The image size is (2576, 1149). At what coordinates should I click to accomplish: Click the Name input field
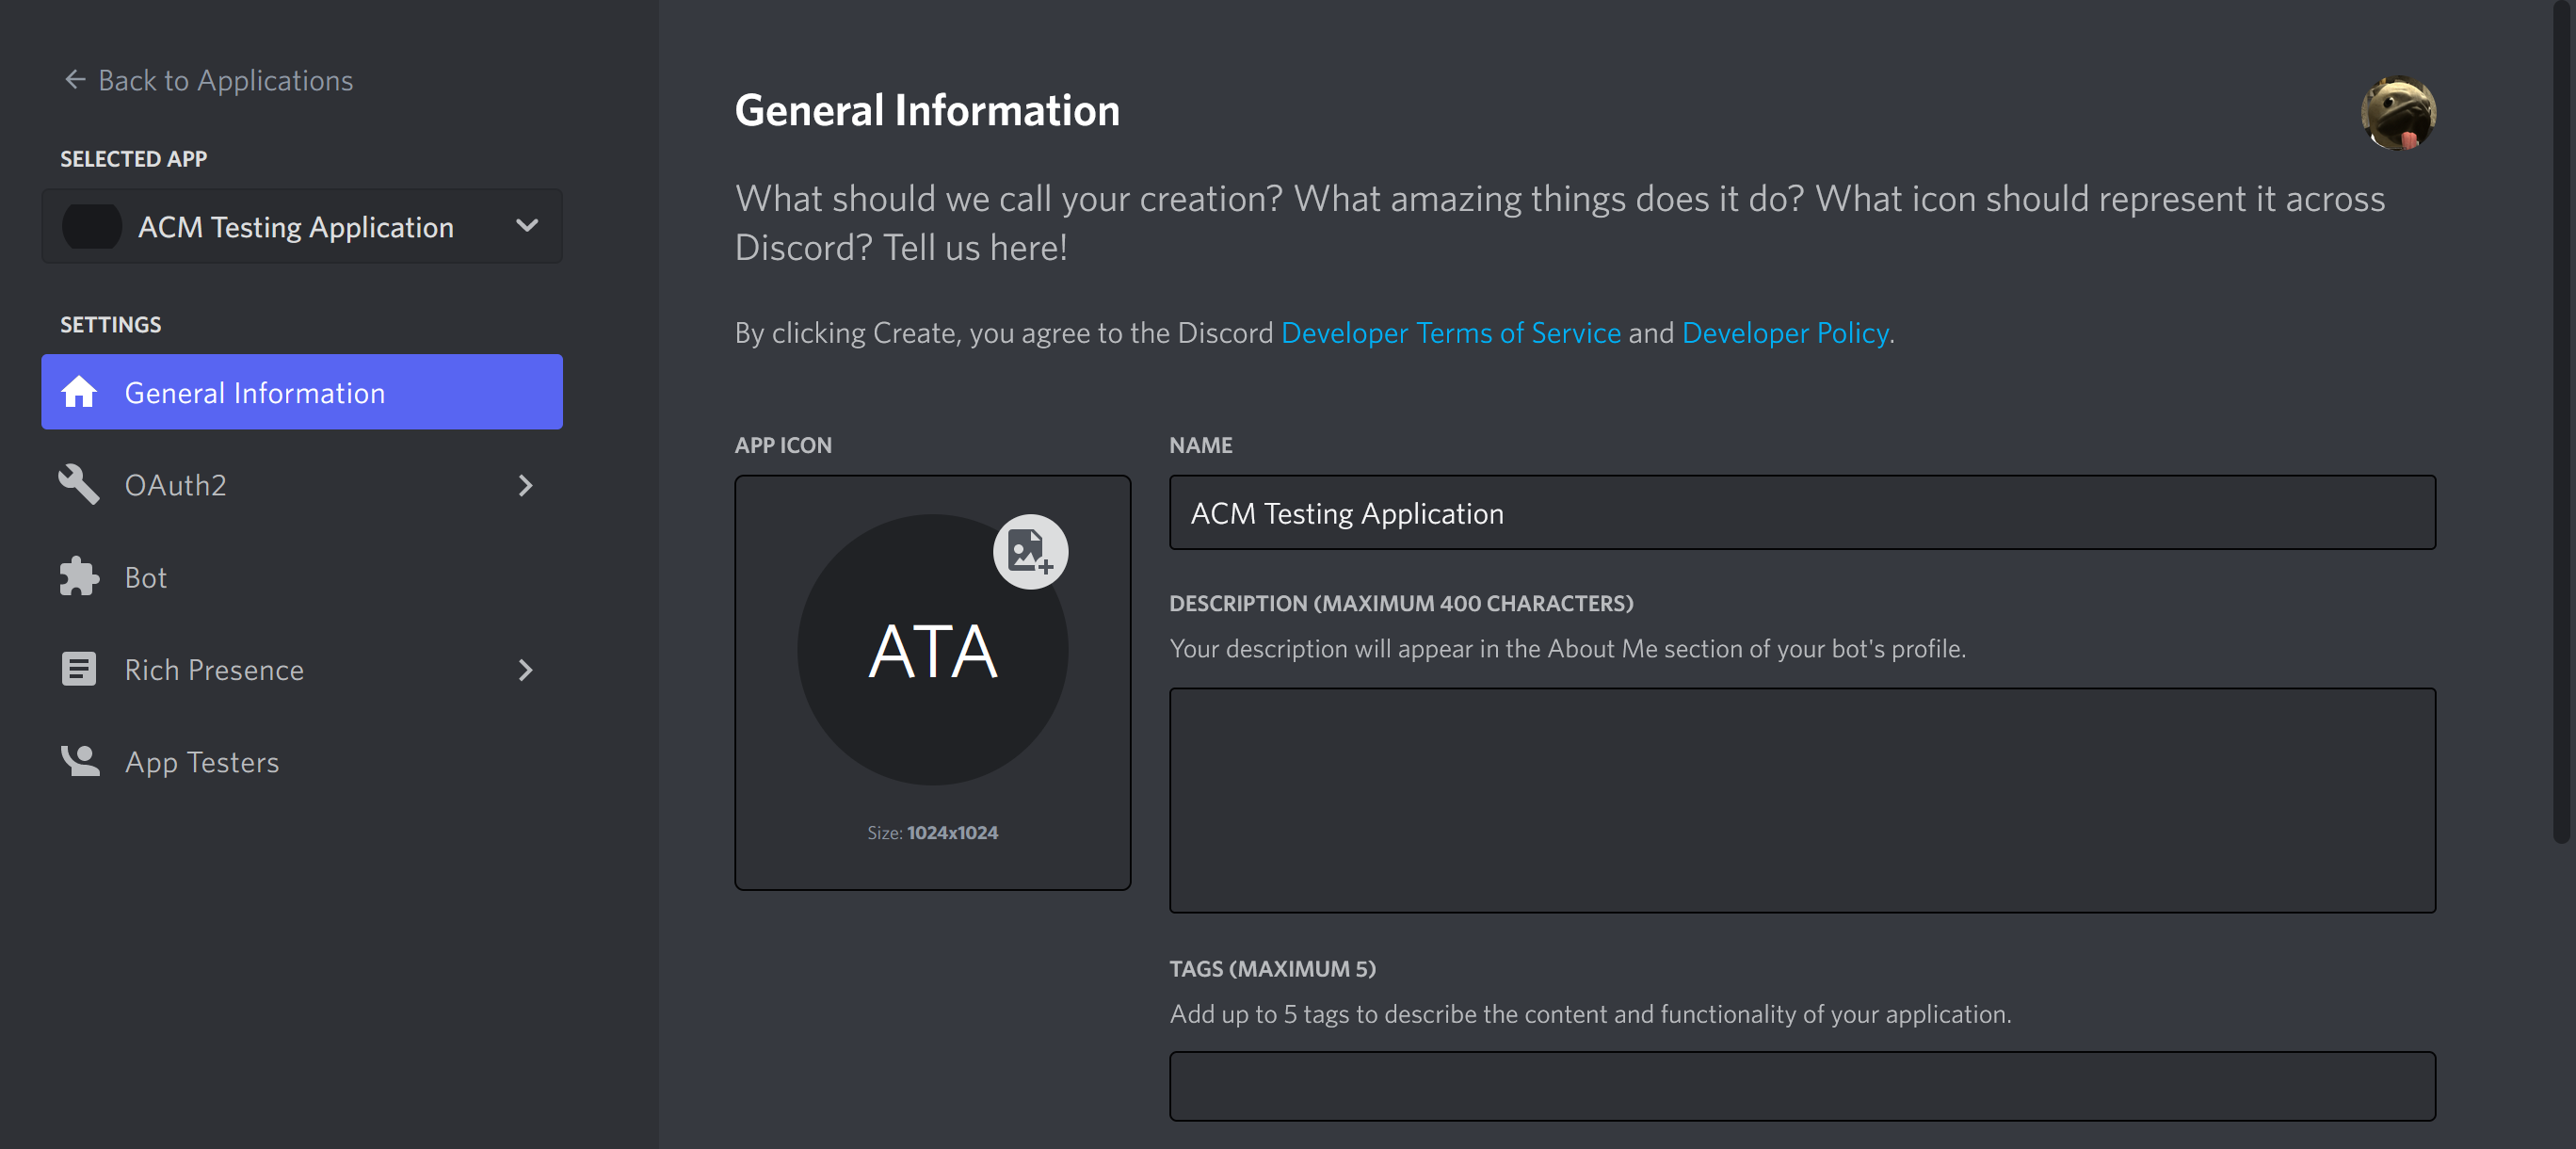click(1801, 513)
